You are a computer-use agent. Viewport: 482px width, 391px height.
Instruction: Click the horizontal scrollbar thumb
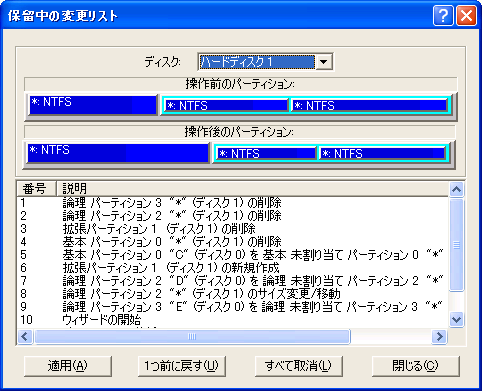point(192,336)
